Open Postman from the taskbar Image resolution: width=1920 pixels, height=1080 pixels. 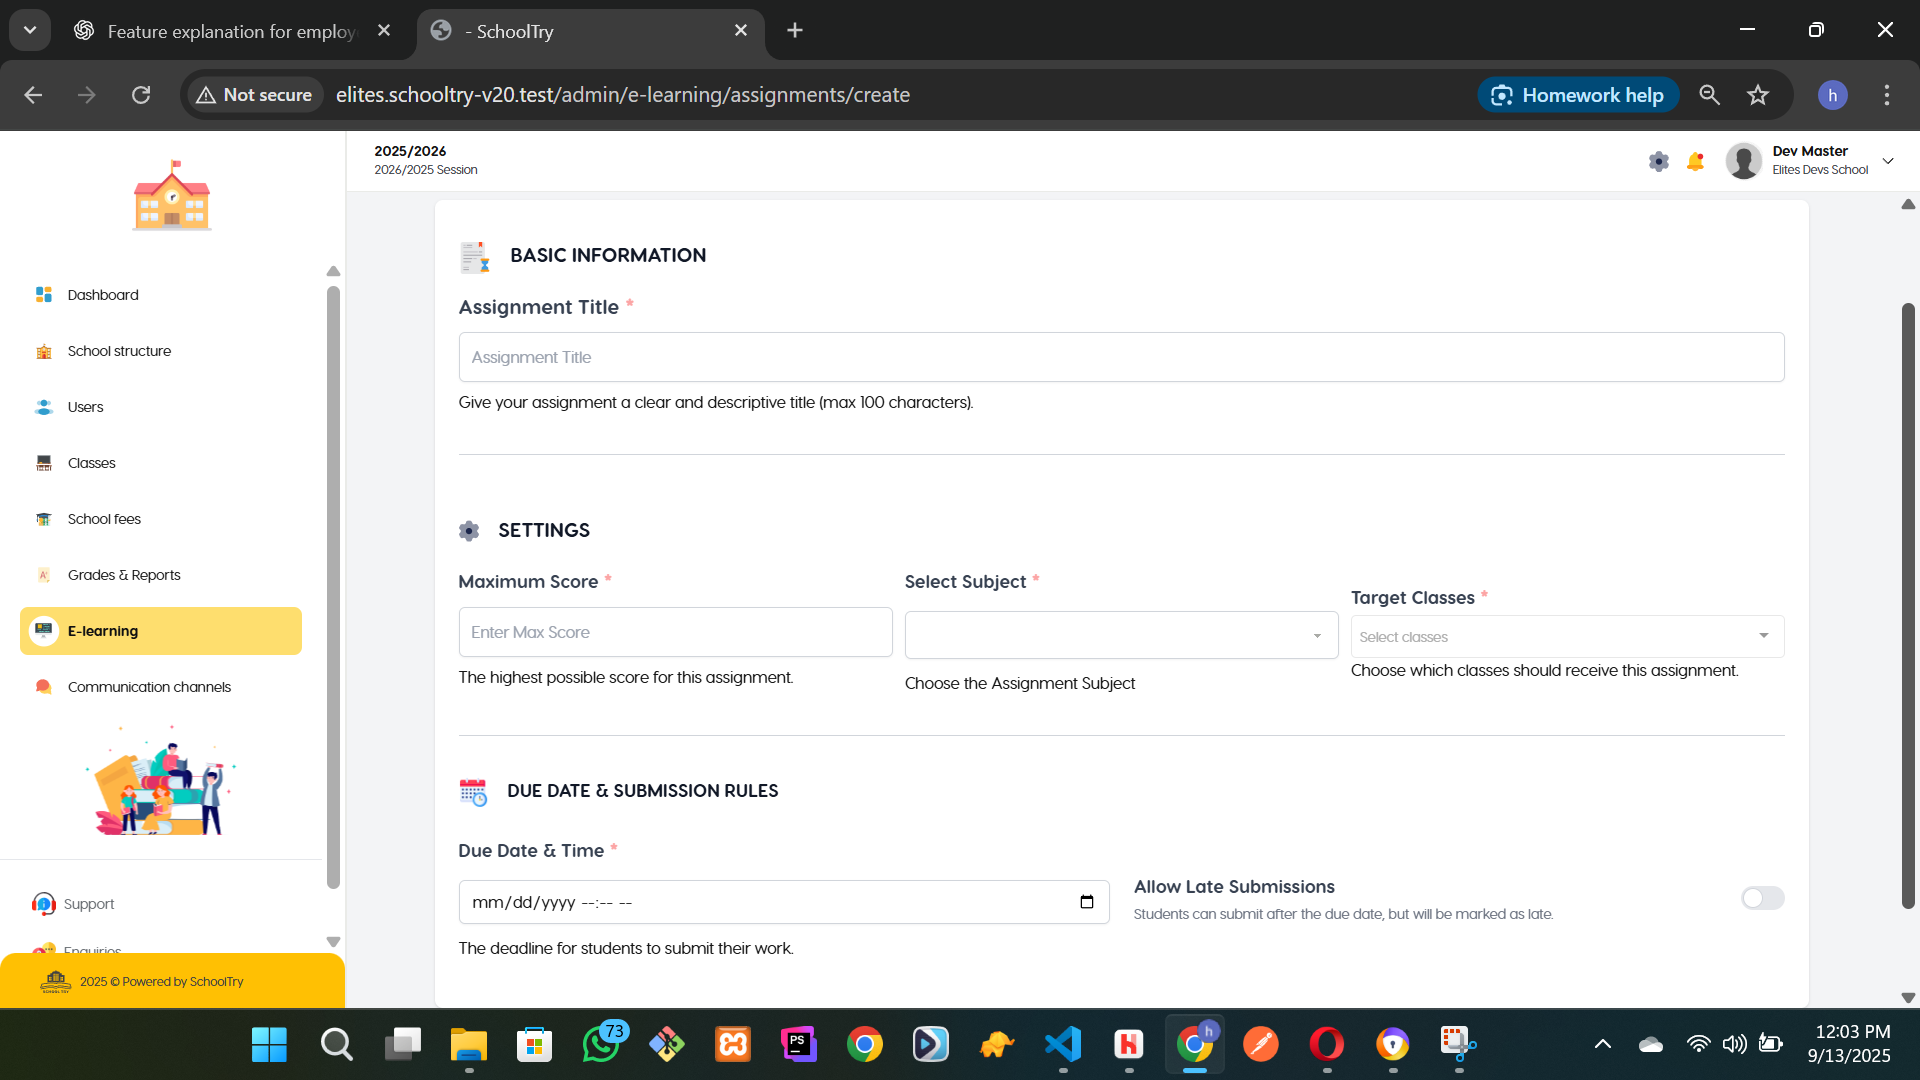(x=1261, y=1044)
